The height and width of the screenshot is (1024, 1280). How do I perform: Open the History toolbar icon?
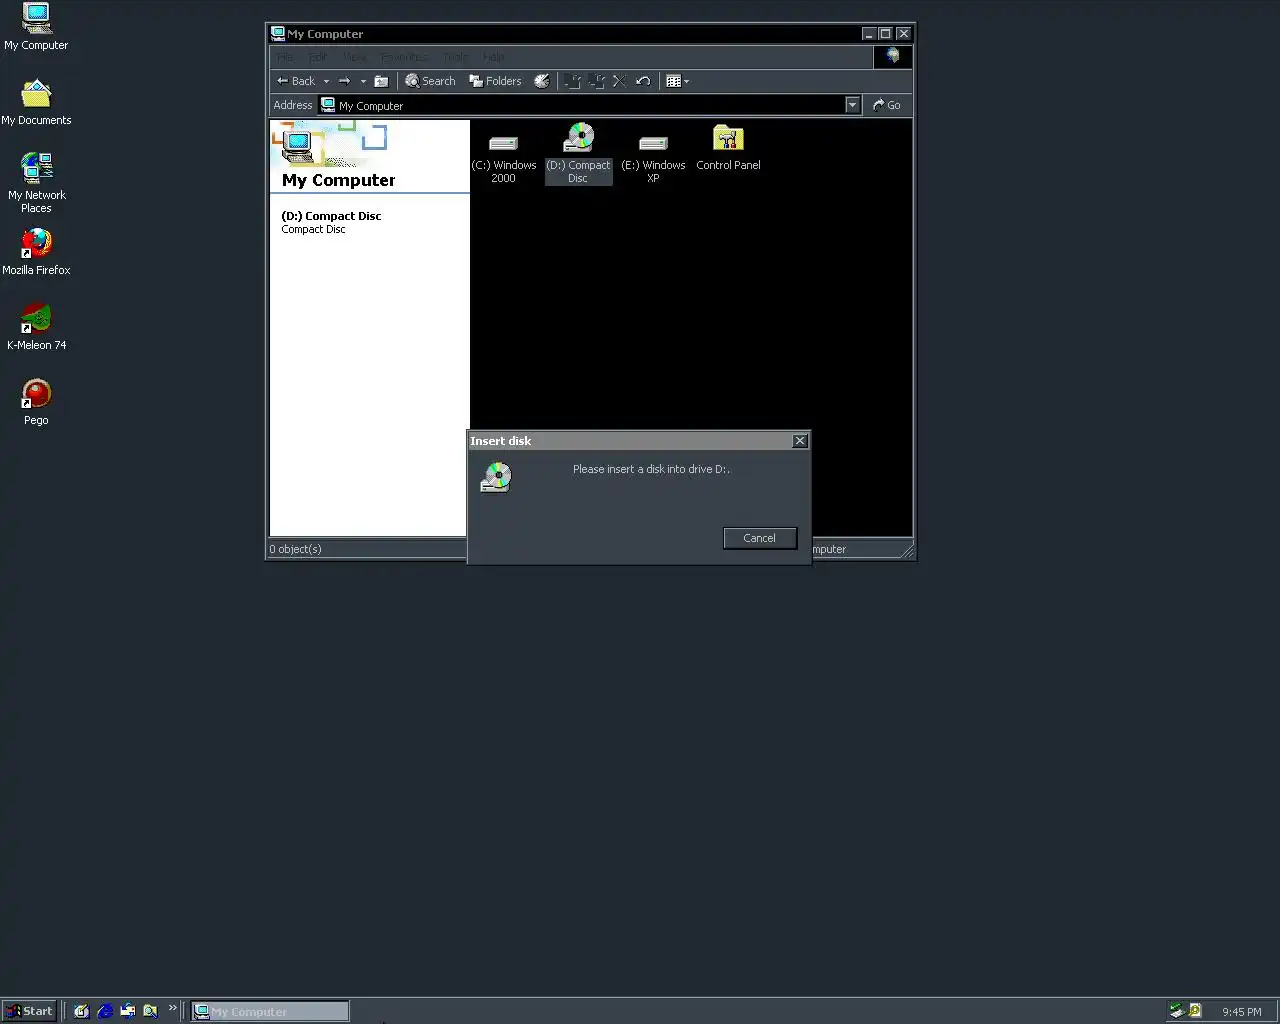point(541,81)
